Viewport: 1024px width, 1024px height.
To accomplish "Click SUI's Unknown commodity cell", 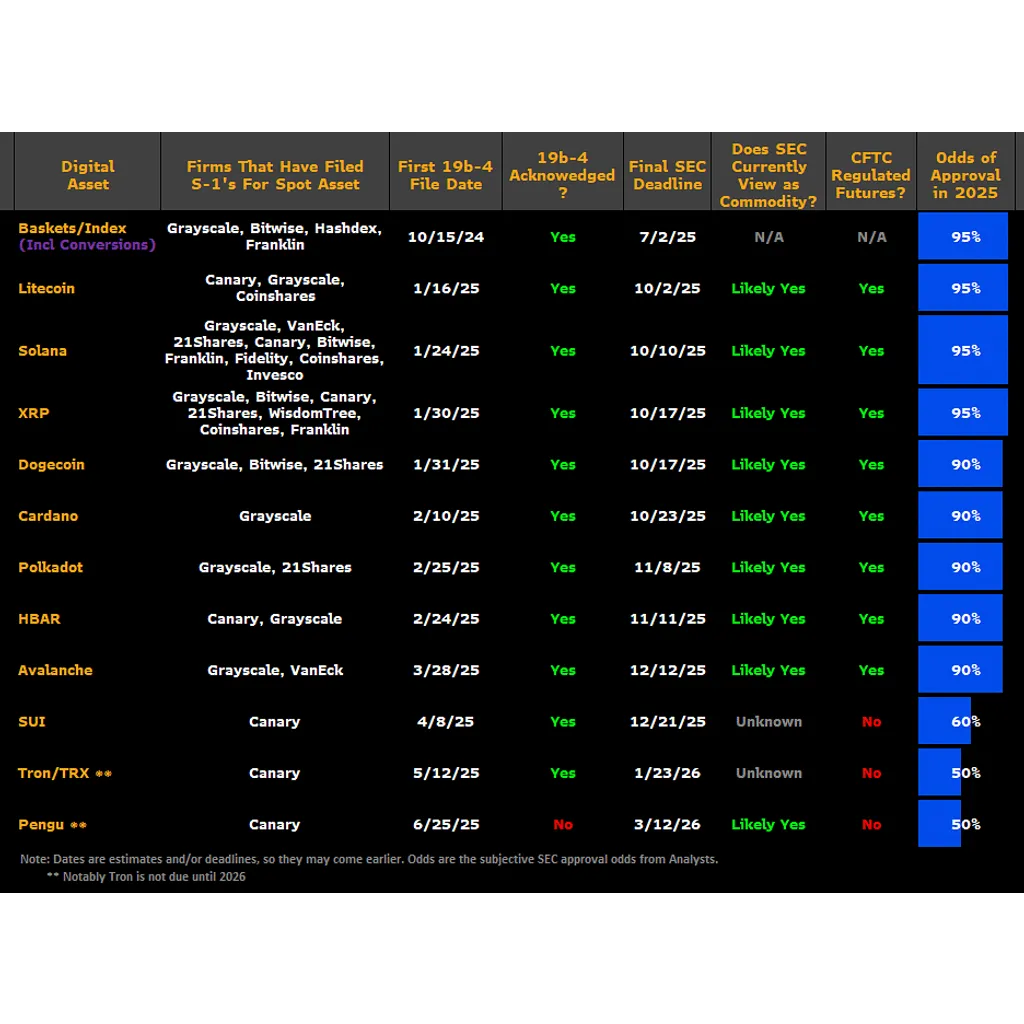I will click(769, 722).
